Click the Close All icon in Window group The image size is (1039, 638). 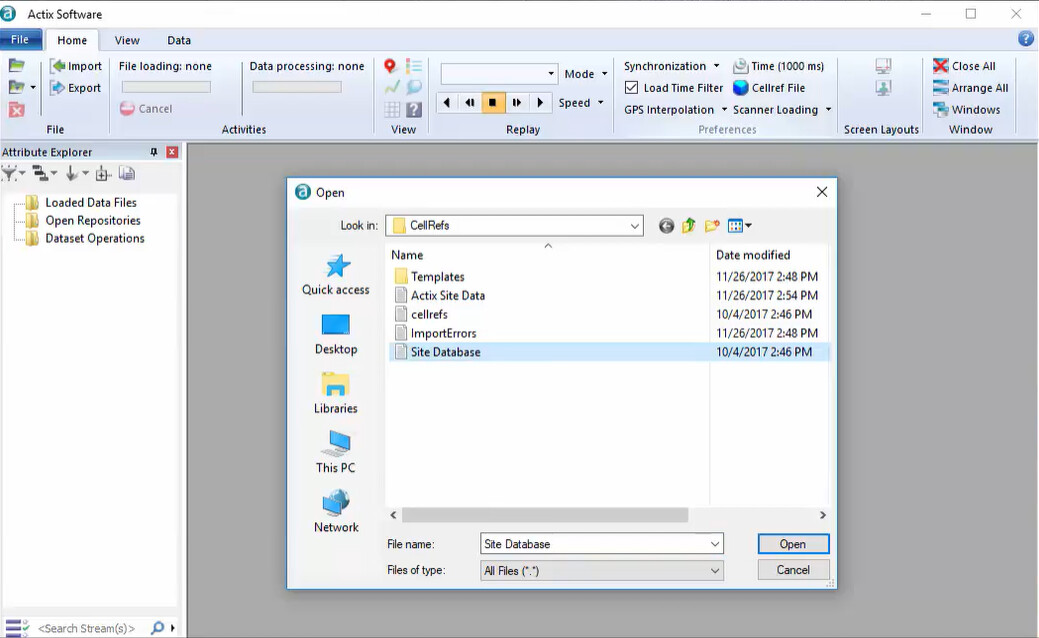pyautogui.click(x=943, y=65)
